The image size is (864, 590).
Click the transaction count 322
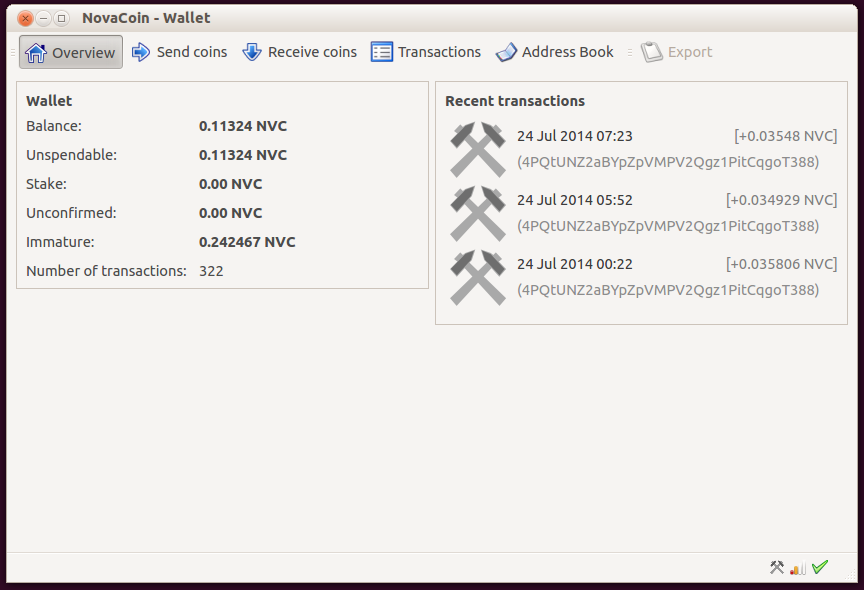[211, 271]
